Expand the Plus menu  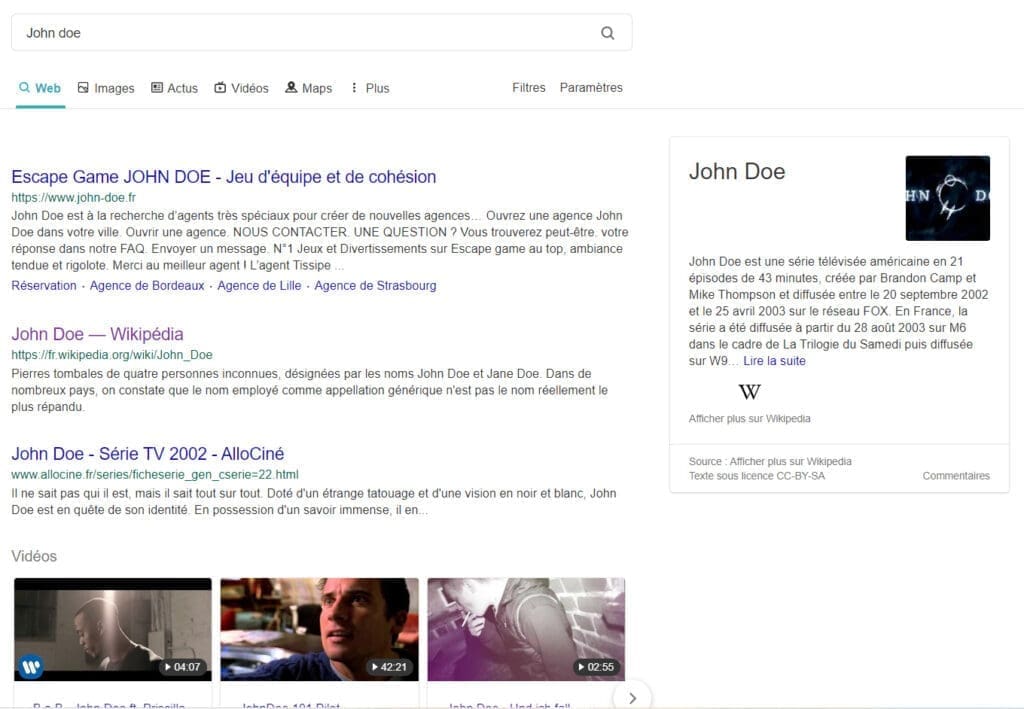pos(370,88)
